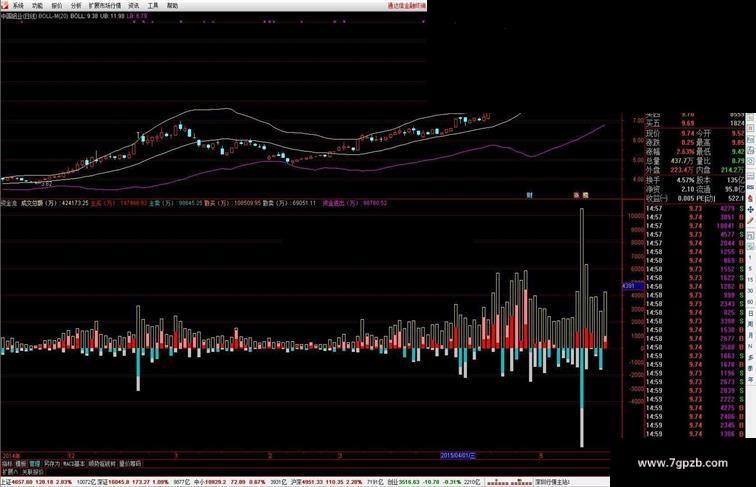Click the red app logo icon
Screen dimensions: 756x487
point(4,5)
